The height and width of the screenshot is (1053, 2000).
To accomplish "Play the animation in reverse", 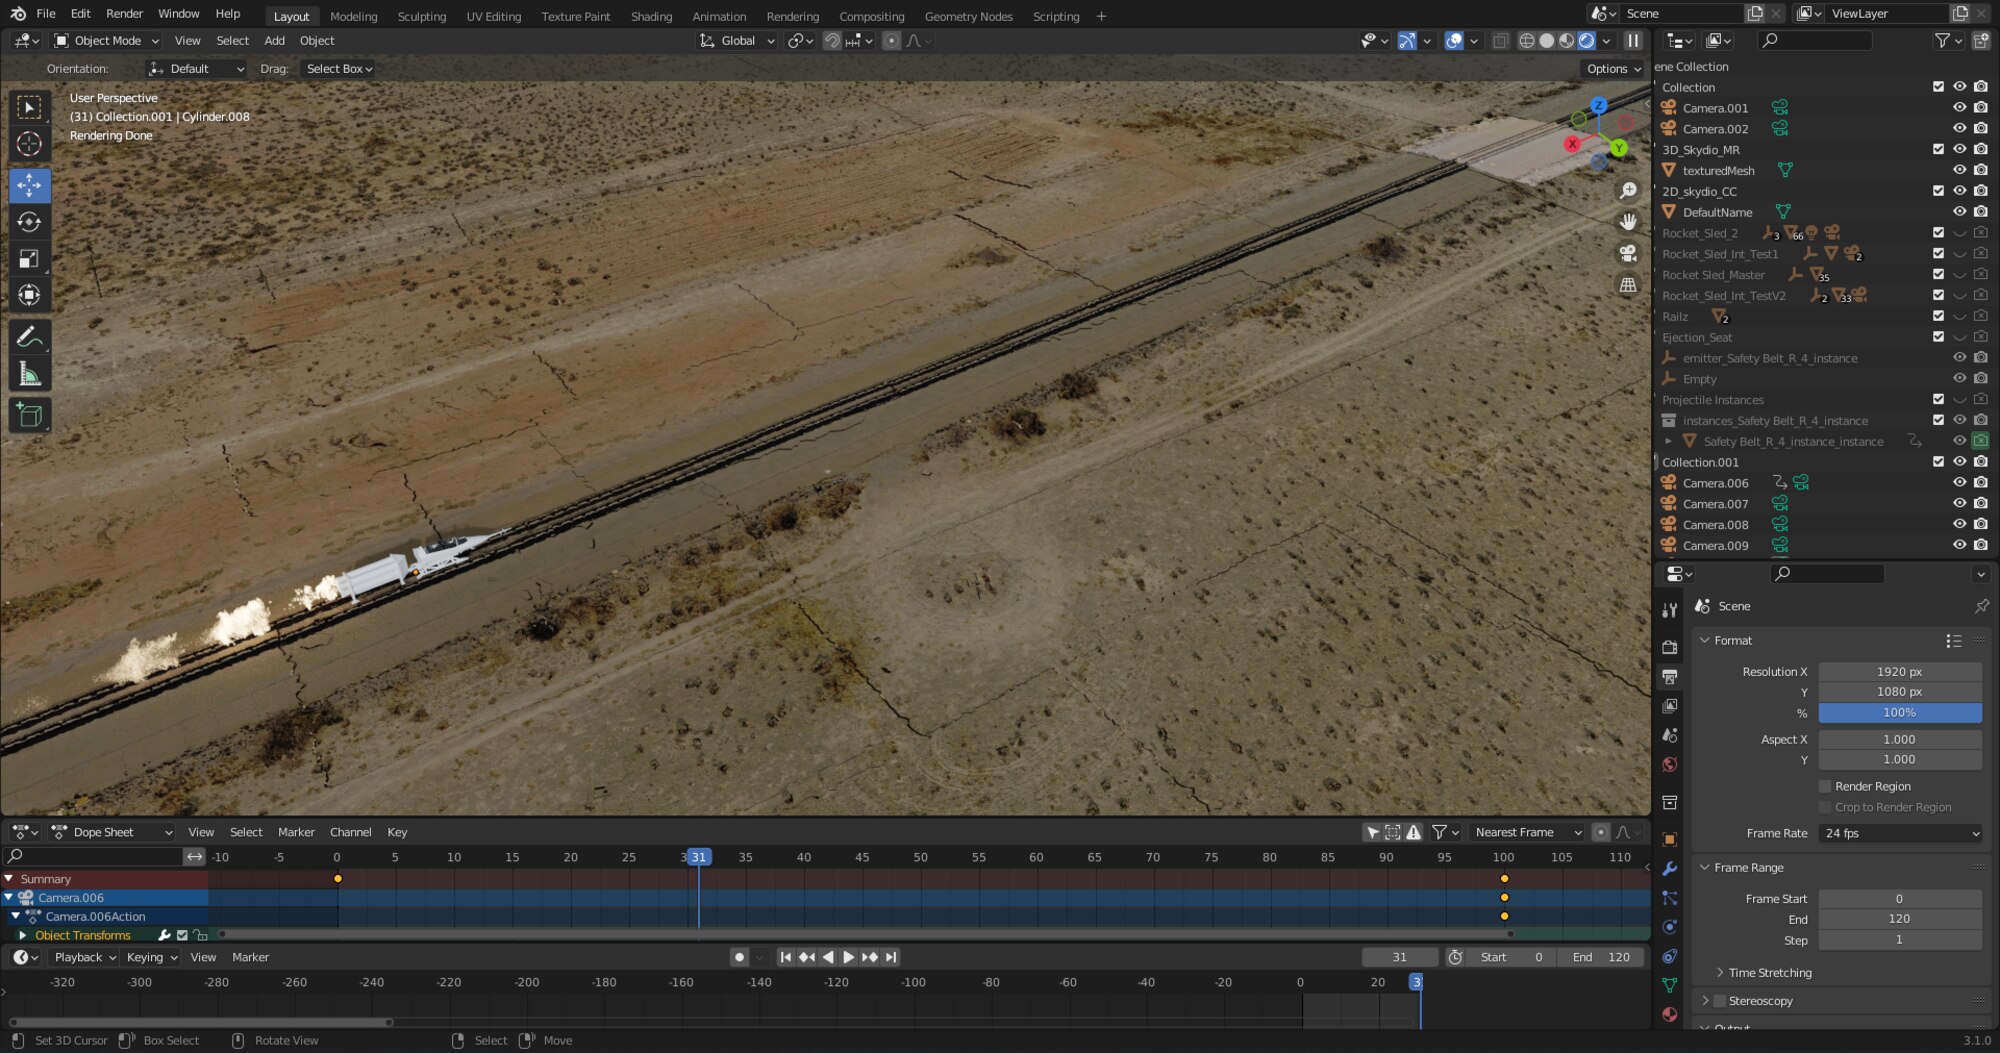I will [827, 957].
